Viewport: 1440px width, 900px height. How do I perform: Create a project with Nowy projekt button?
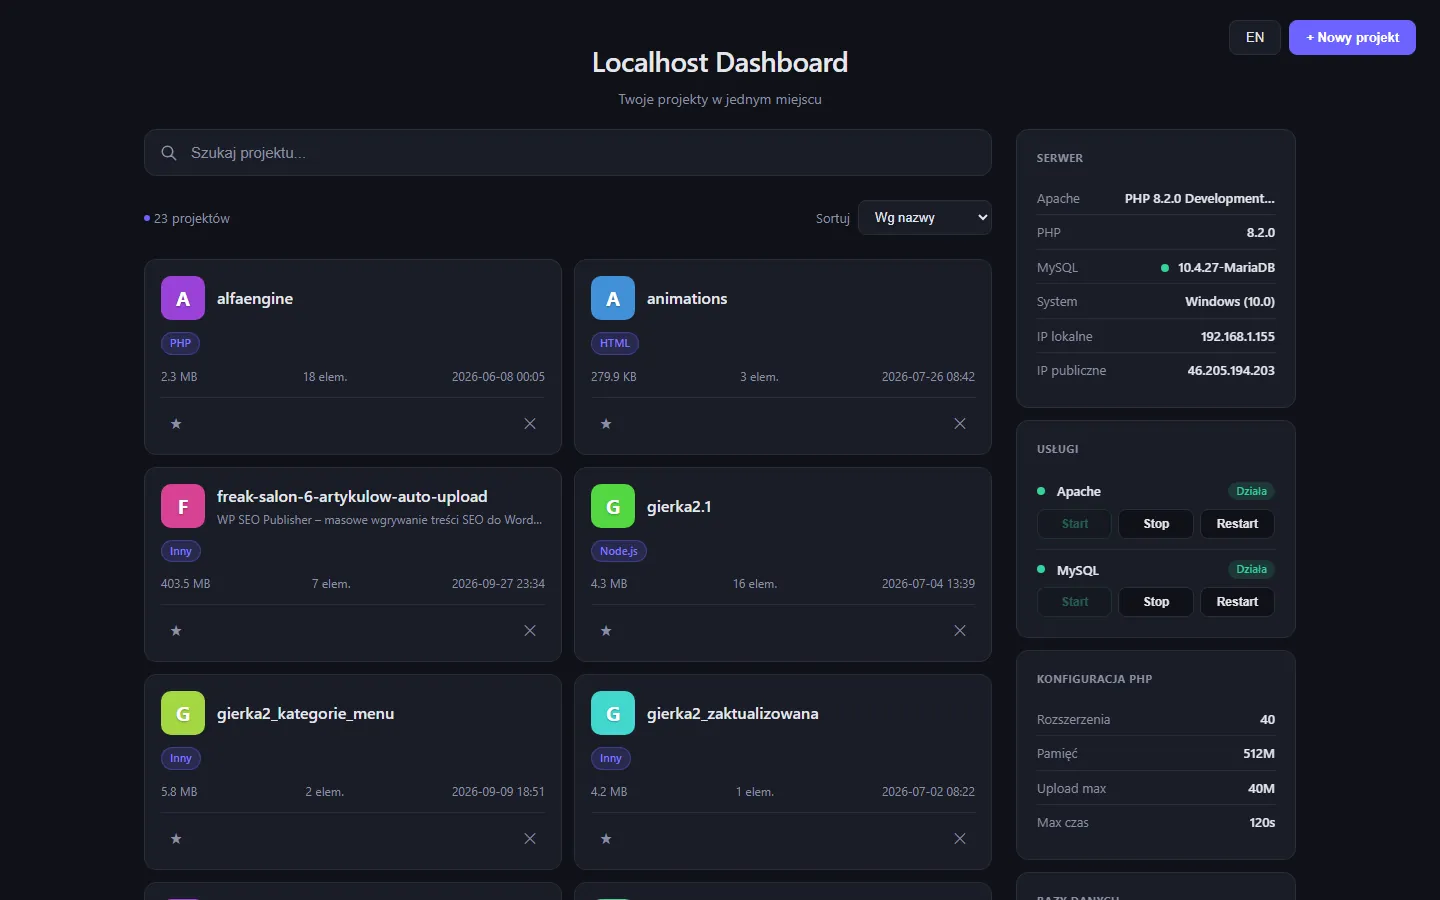tap(1352, 37)
